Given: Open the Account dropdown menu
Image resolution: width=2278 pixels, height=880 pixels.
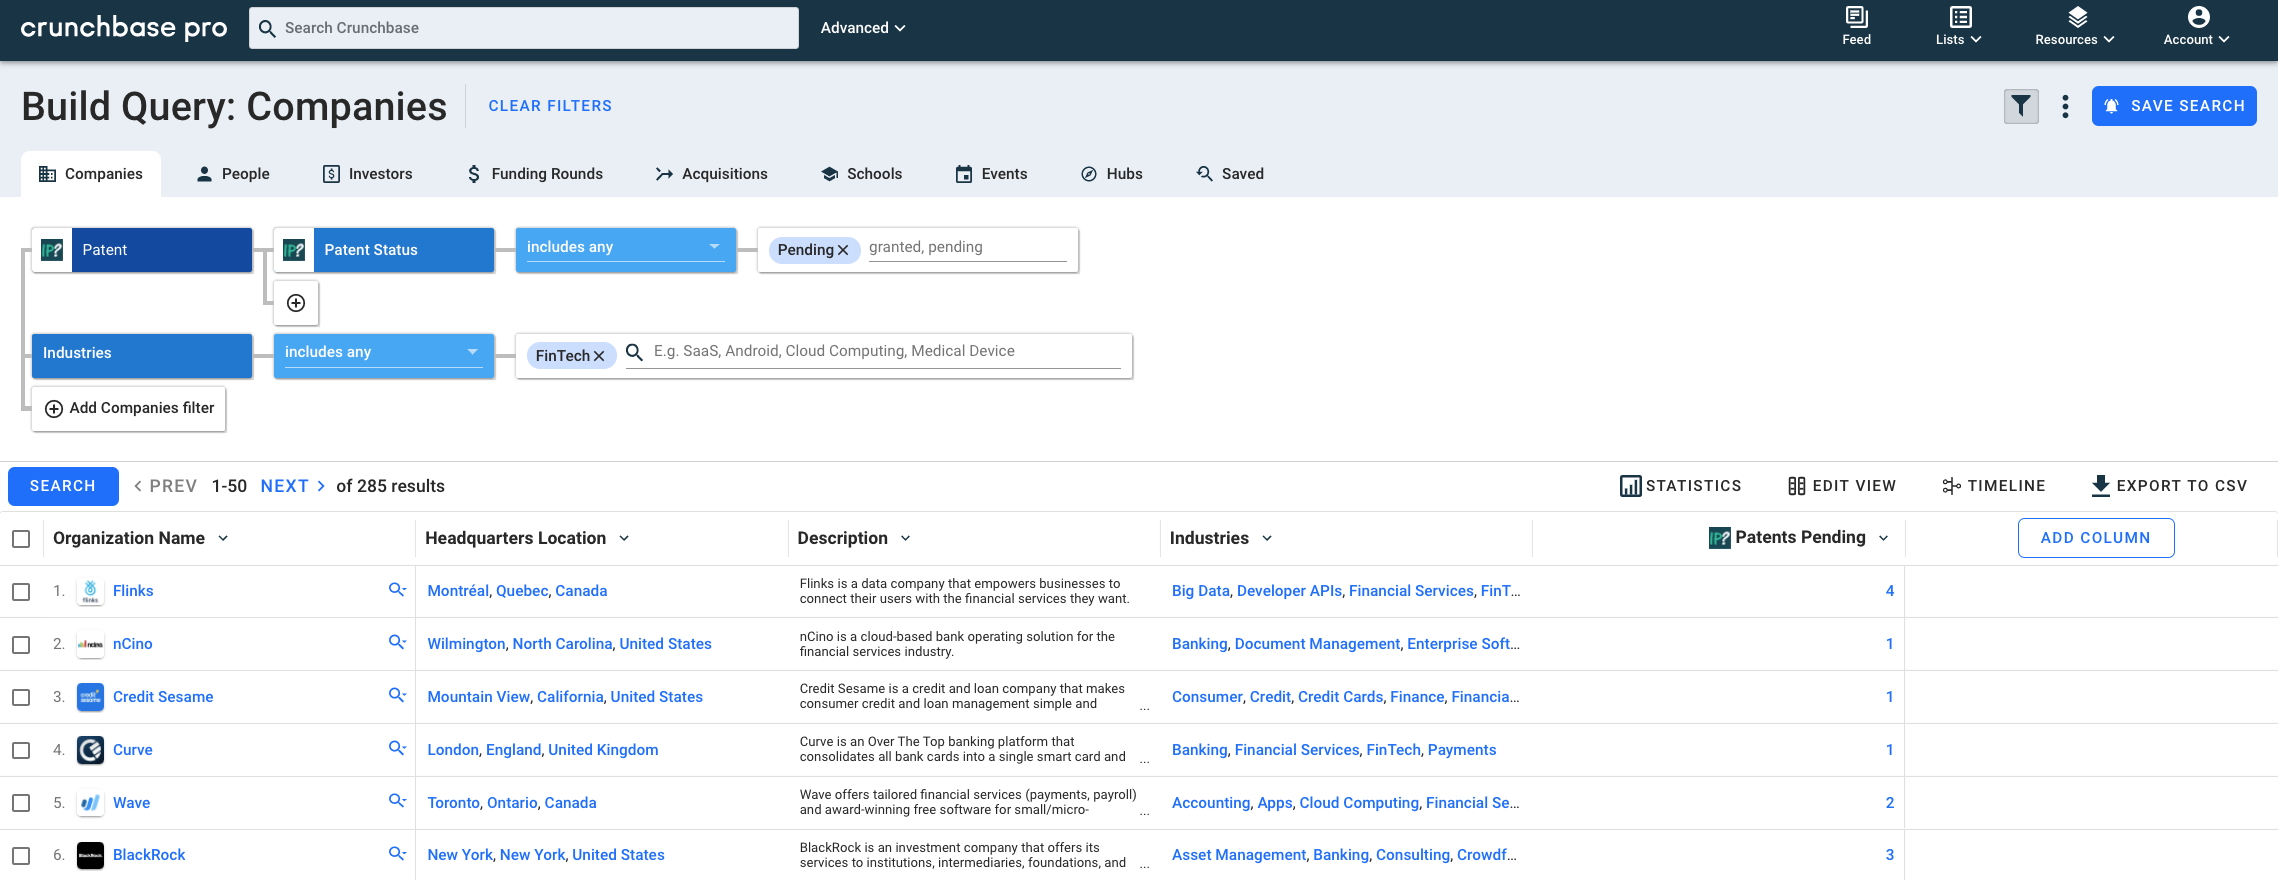Looking at the screenshot, I should 2197,27.
